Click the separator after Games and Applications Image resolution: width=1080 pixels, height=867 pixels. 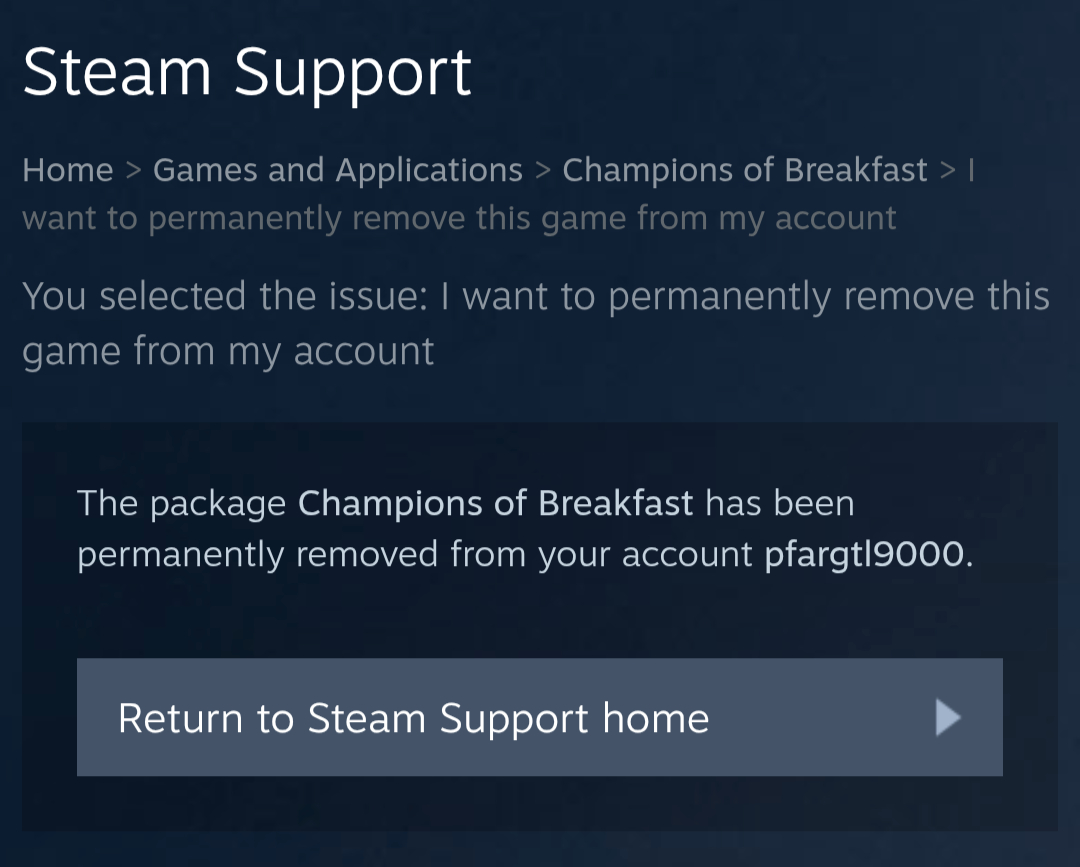(x=543, y=170)
